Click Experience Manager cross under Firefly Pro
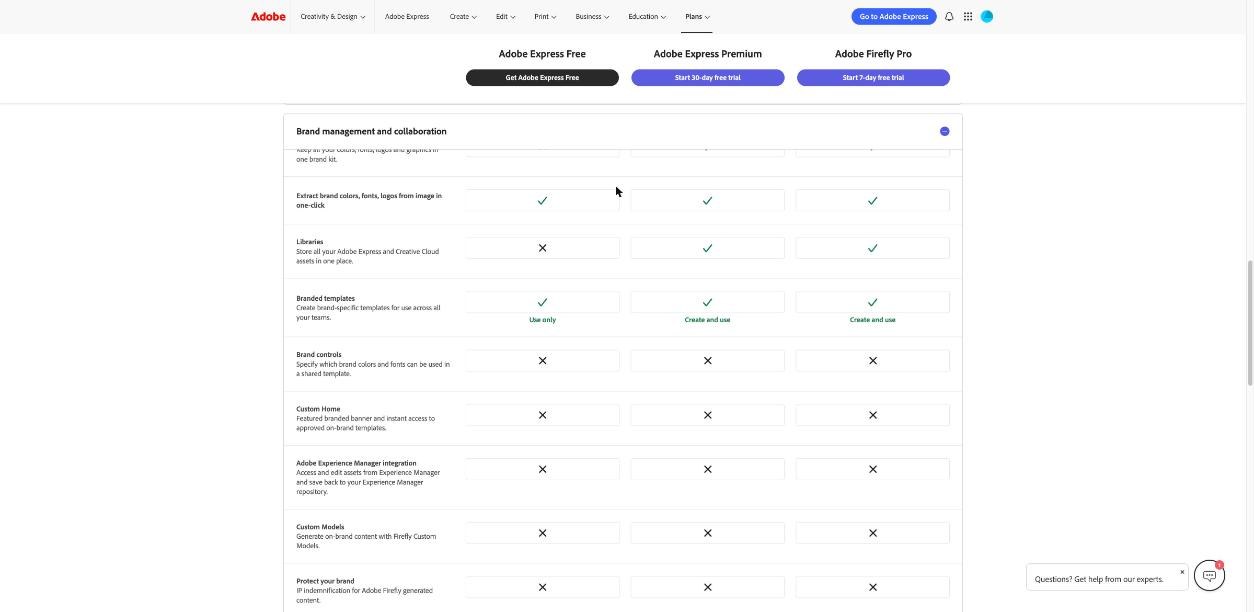 (x=873, y=469)
